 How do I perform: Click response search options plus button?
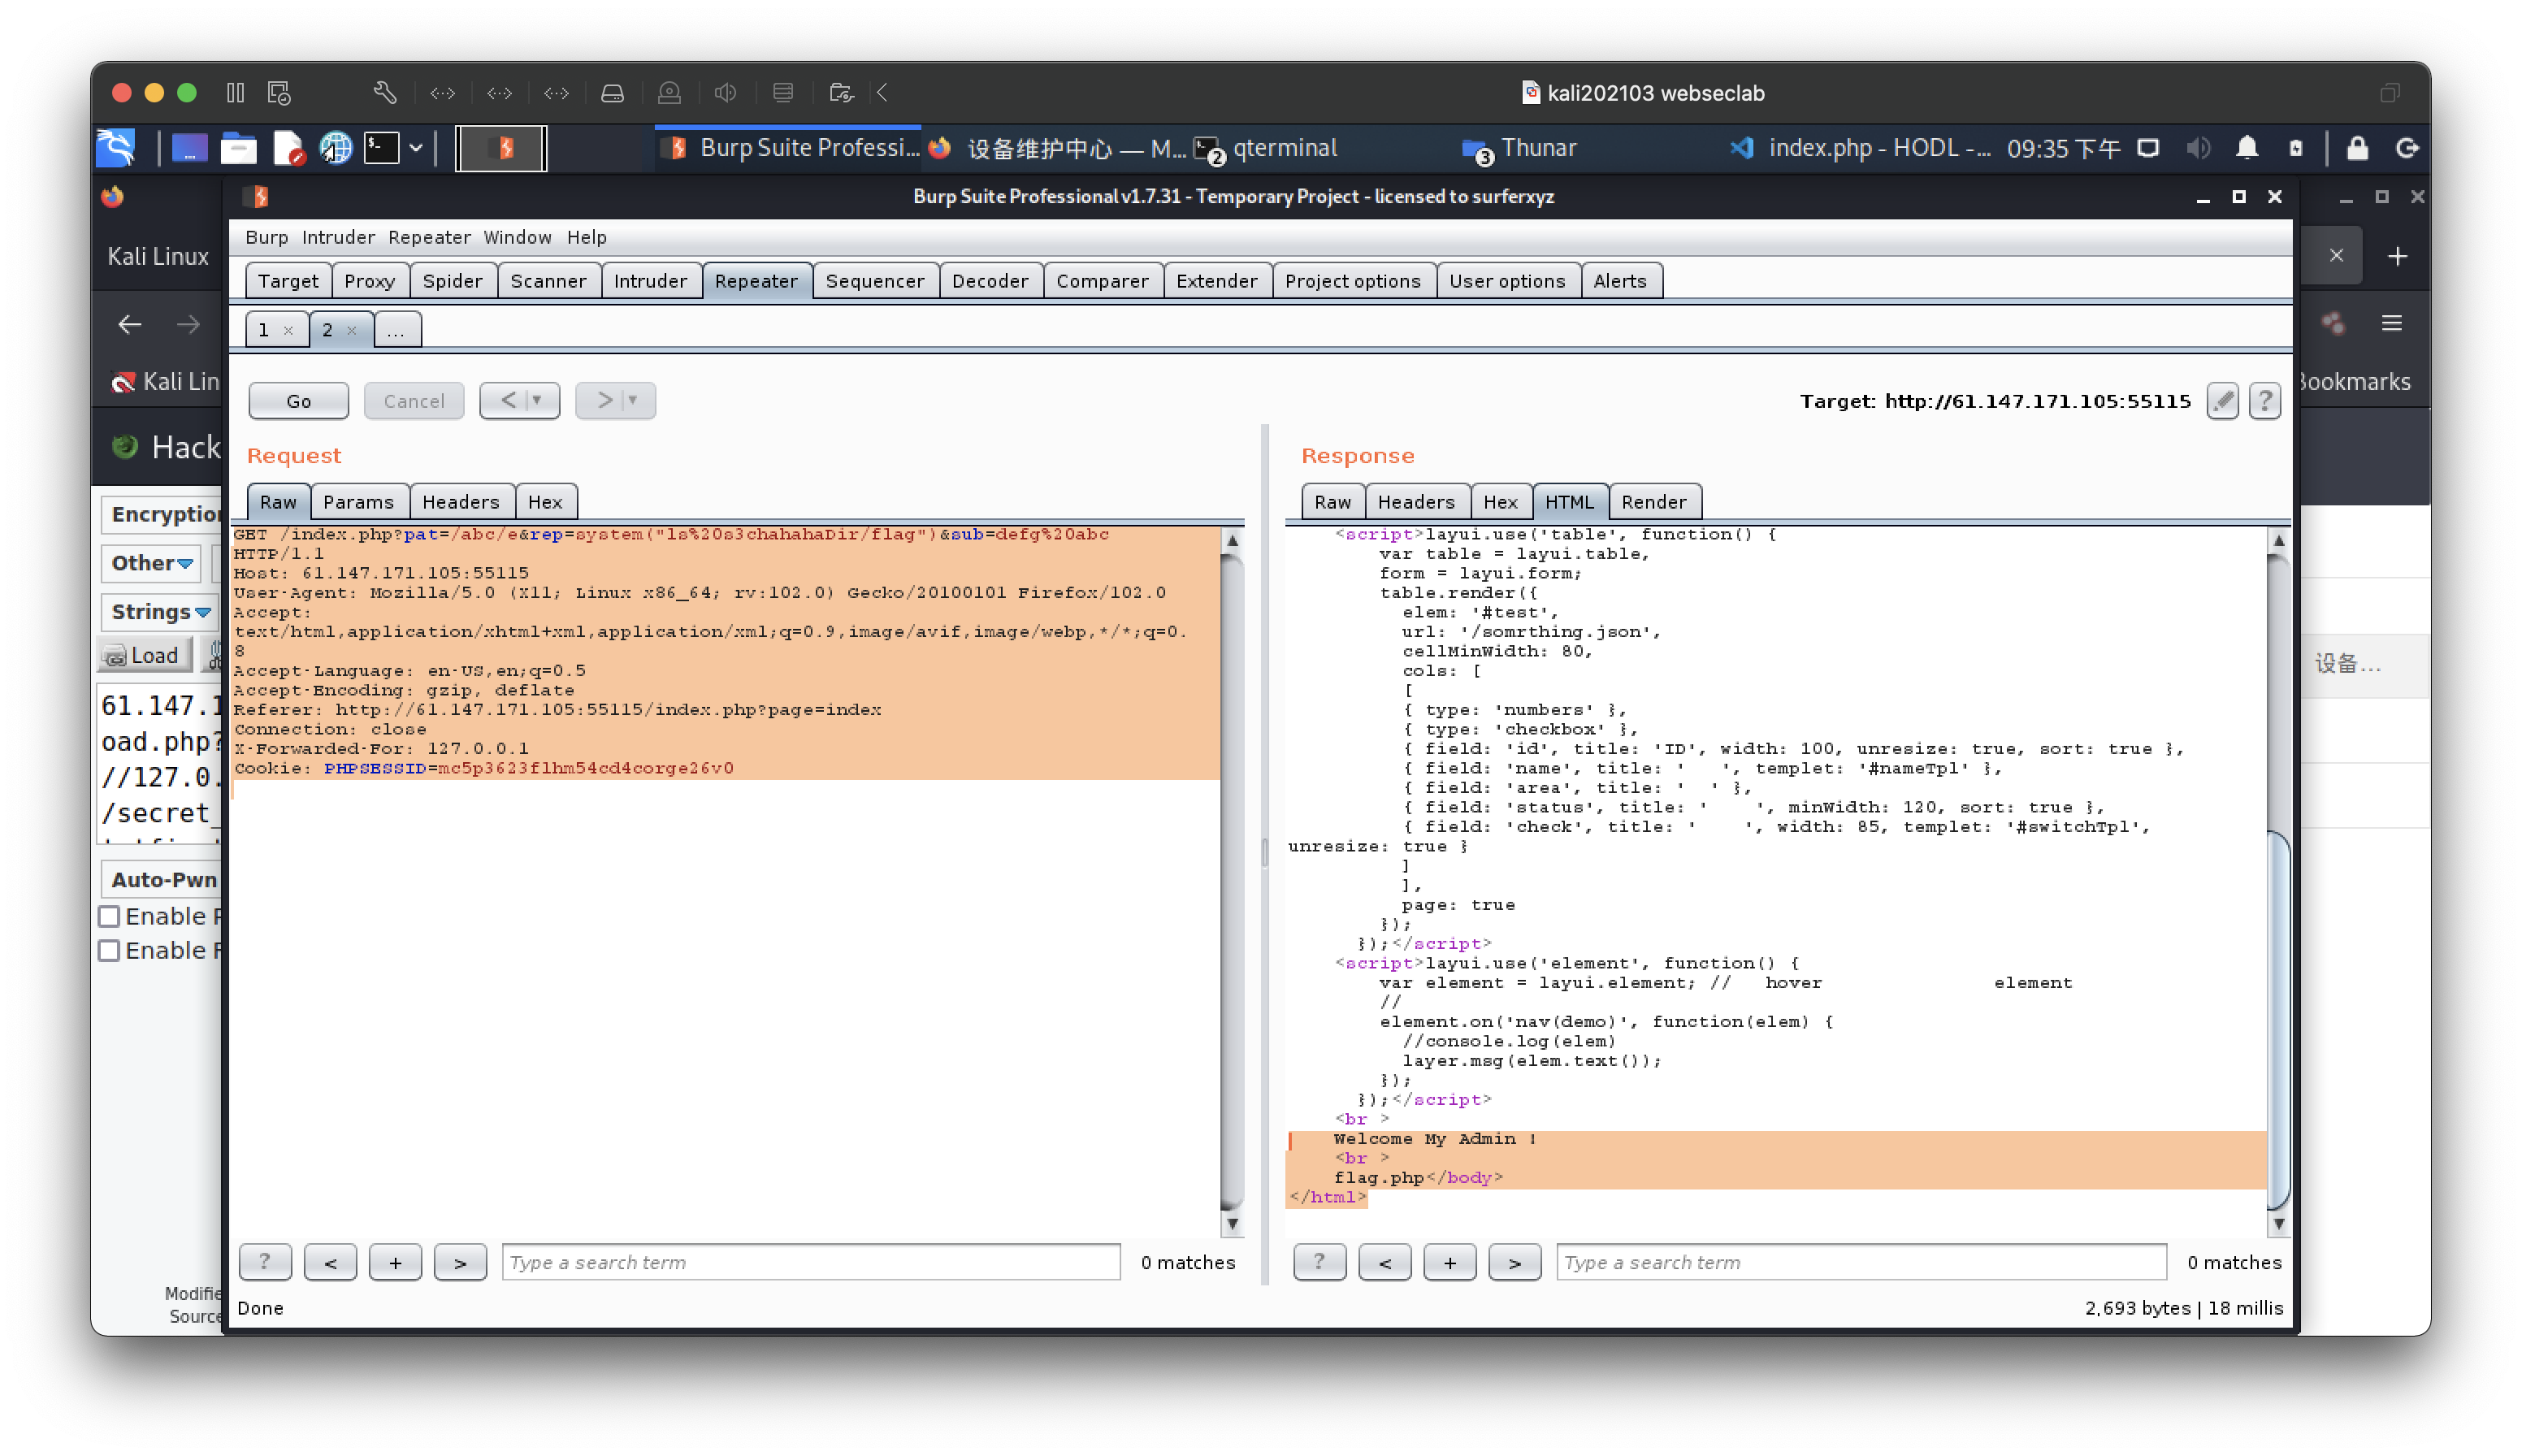click(x=1450, y=1262)
